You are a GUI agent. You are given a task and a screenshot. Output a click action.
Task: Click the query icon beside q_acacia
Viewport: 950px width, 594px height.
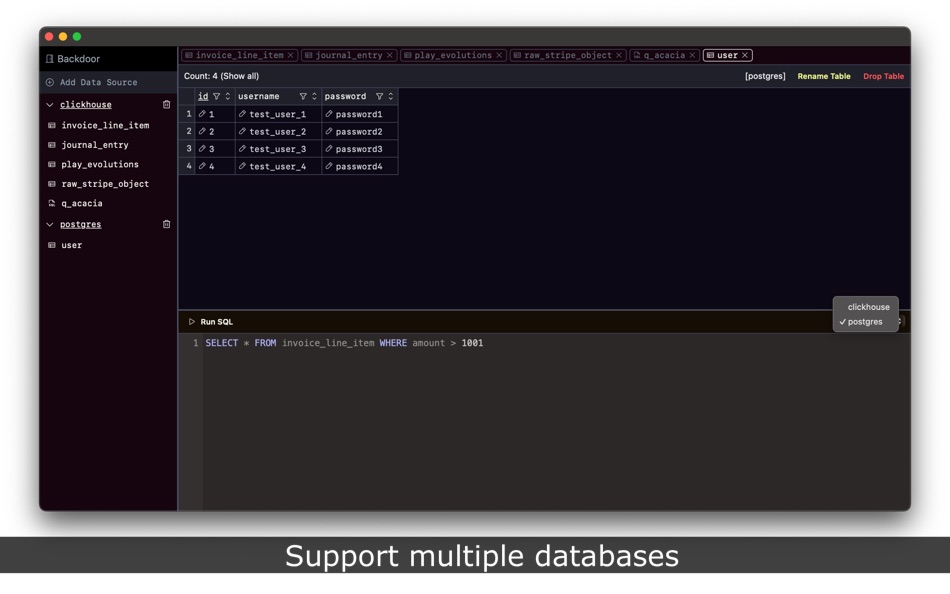coord(51,204)
